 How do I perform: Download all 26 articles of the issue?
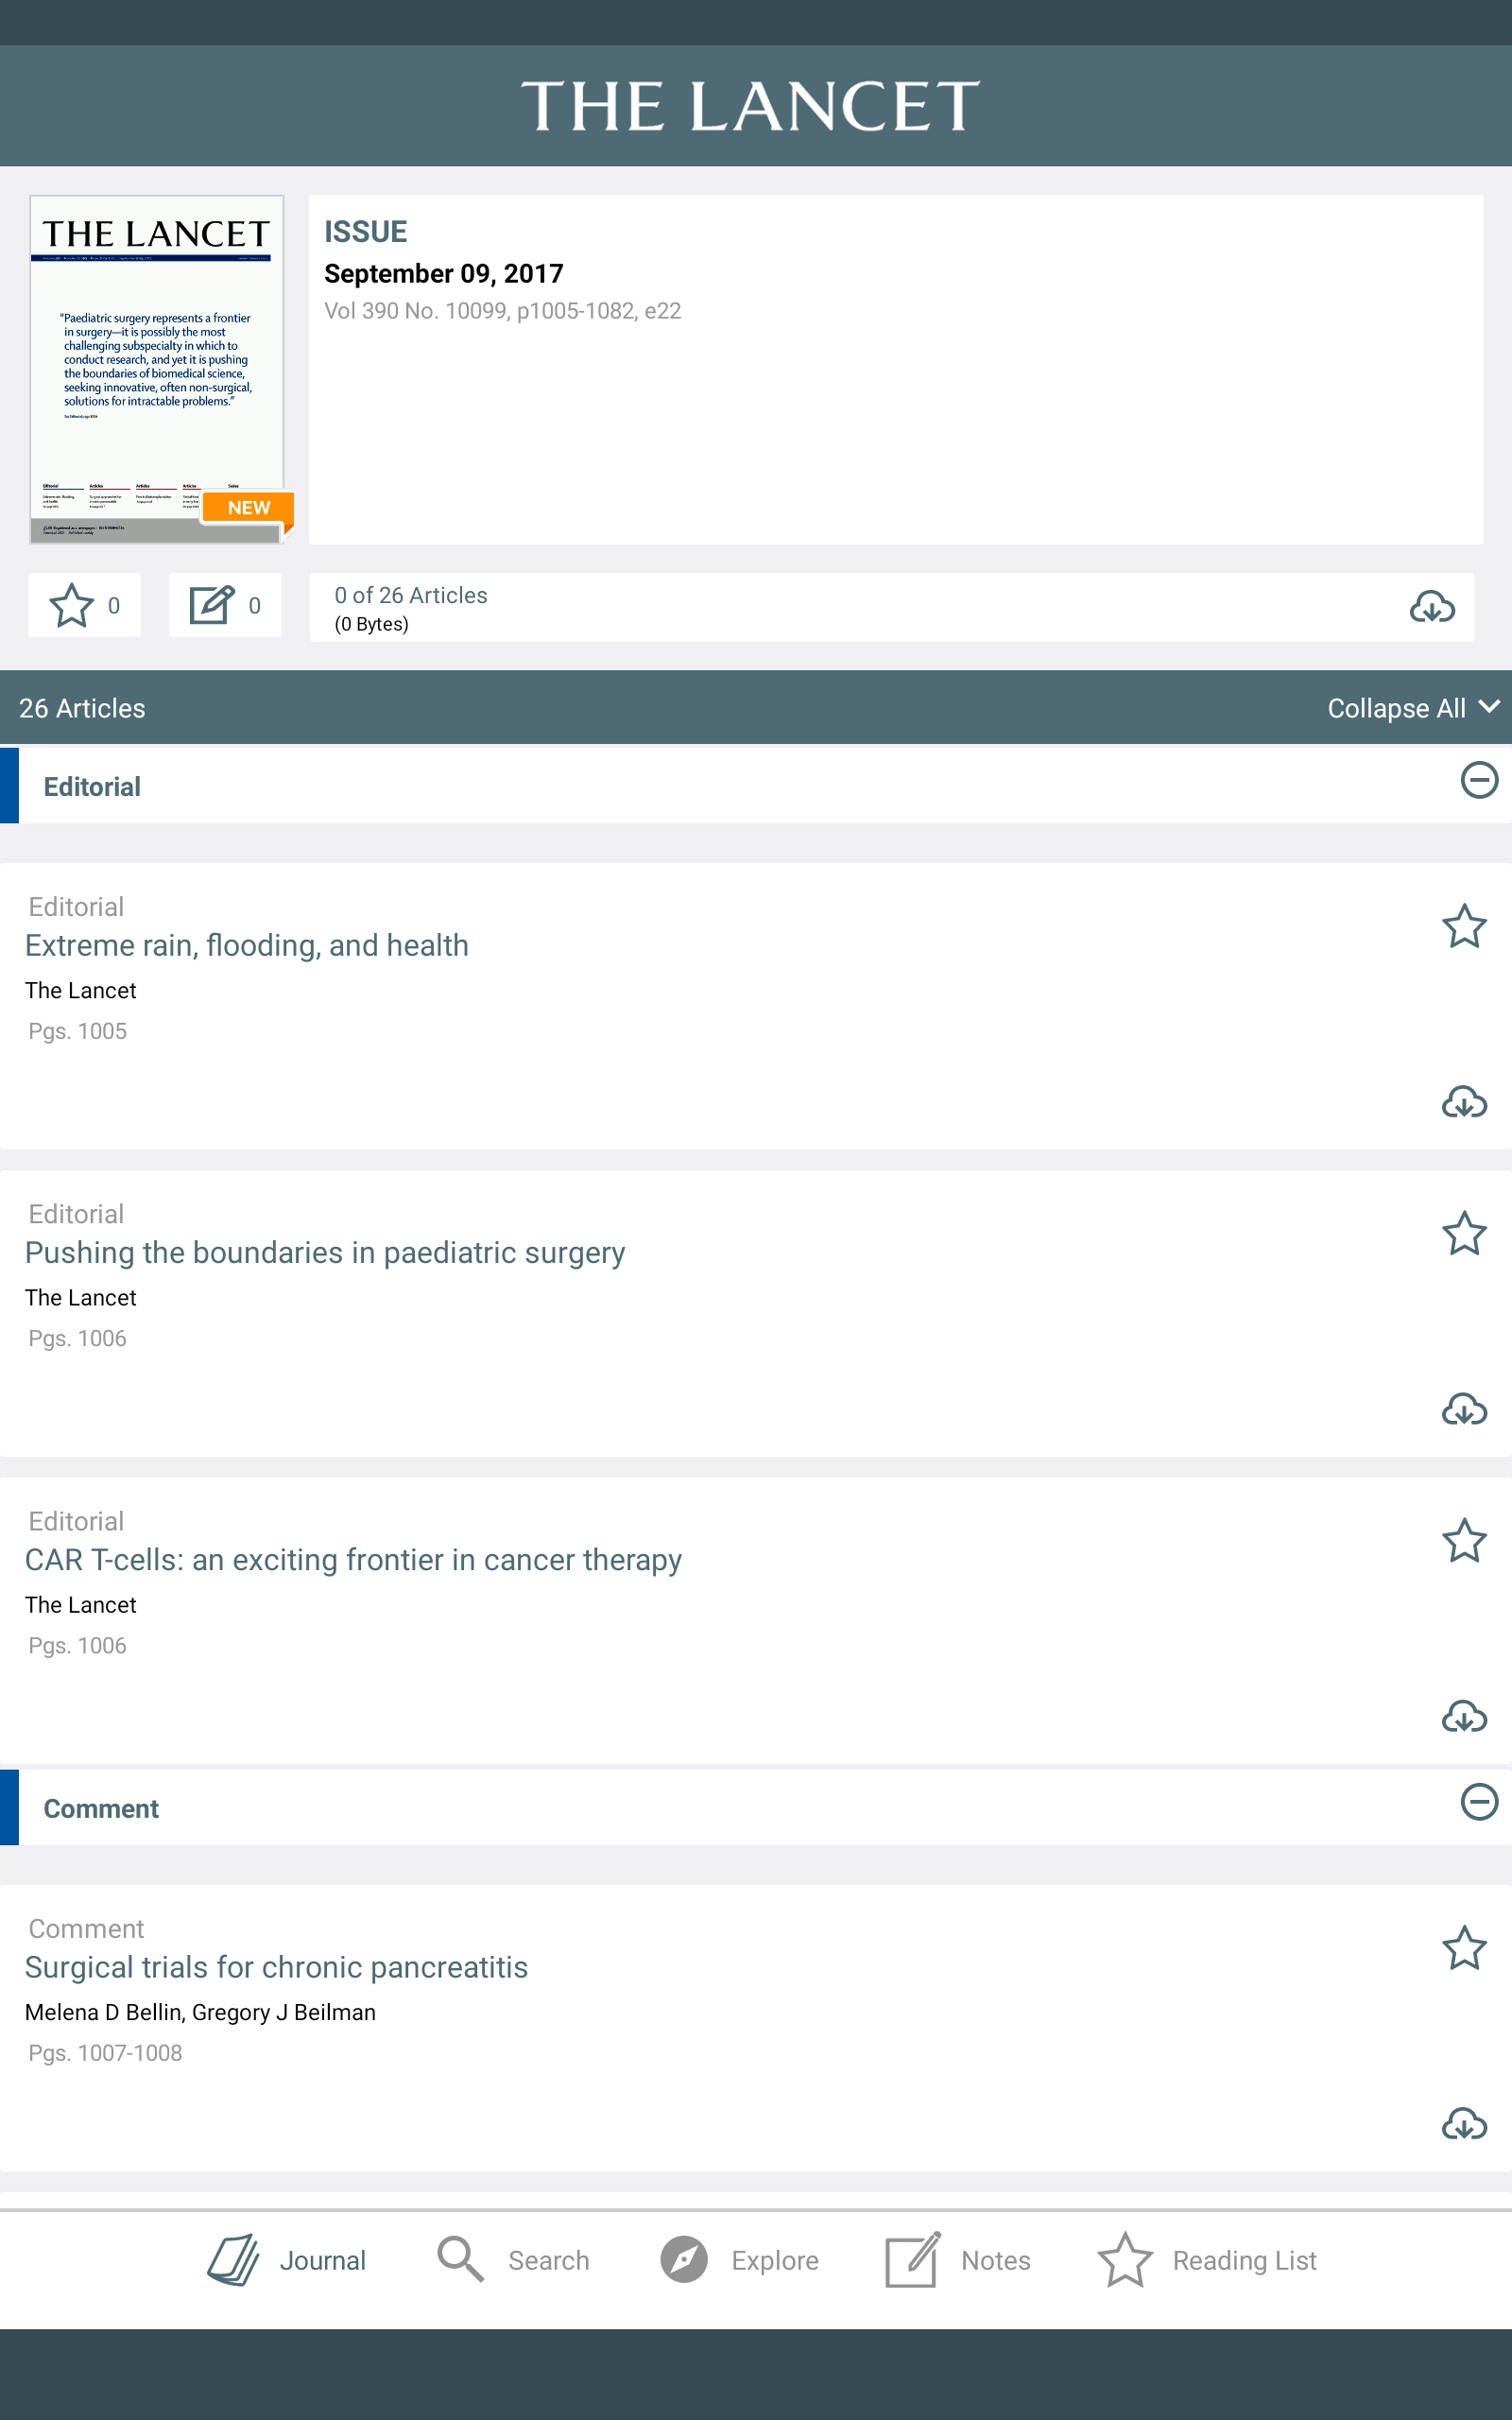click(x=1432, y=607)
